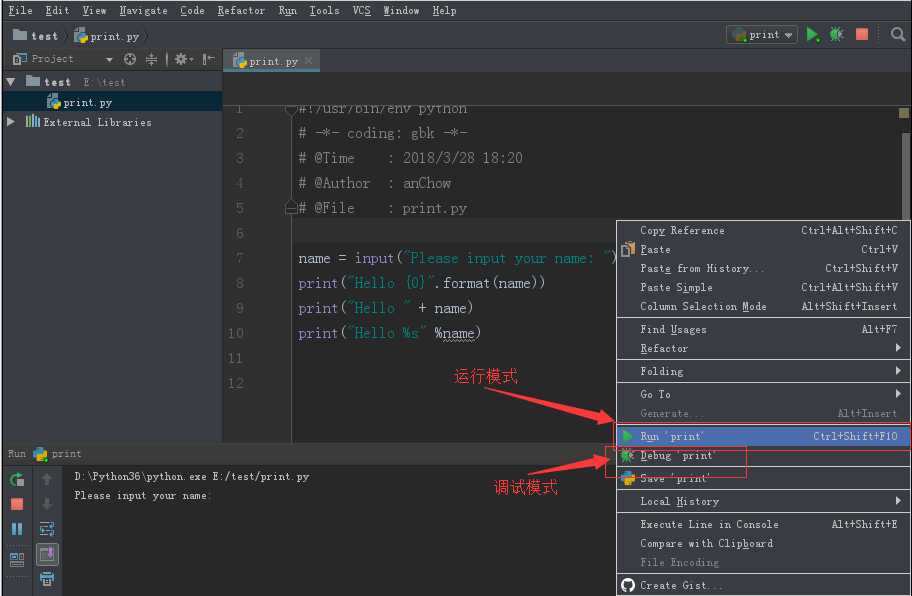This screenshot has width=912, height=596.
Task: Choose Save 'print' in context menu
Action: [x=763, y=478]
